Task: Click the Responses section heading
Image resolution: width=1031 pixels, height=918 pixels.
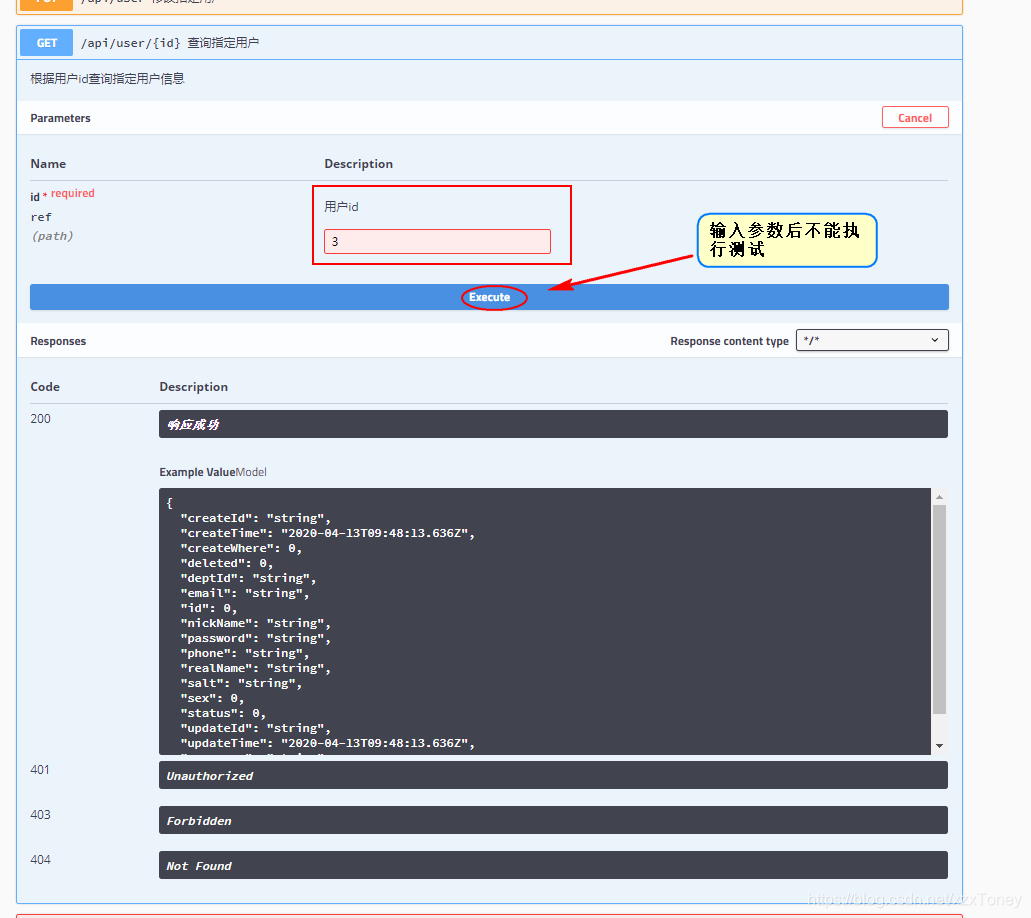Action: coord(58,341)
